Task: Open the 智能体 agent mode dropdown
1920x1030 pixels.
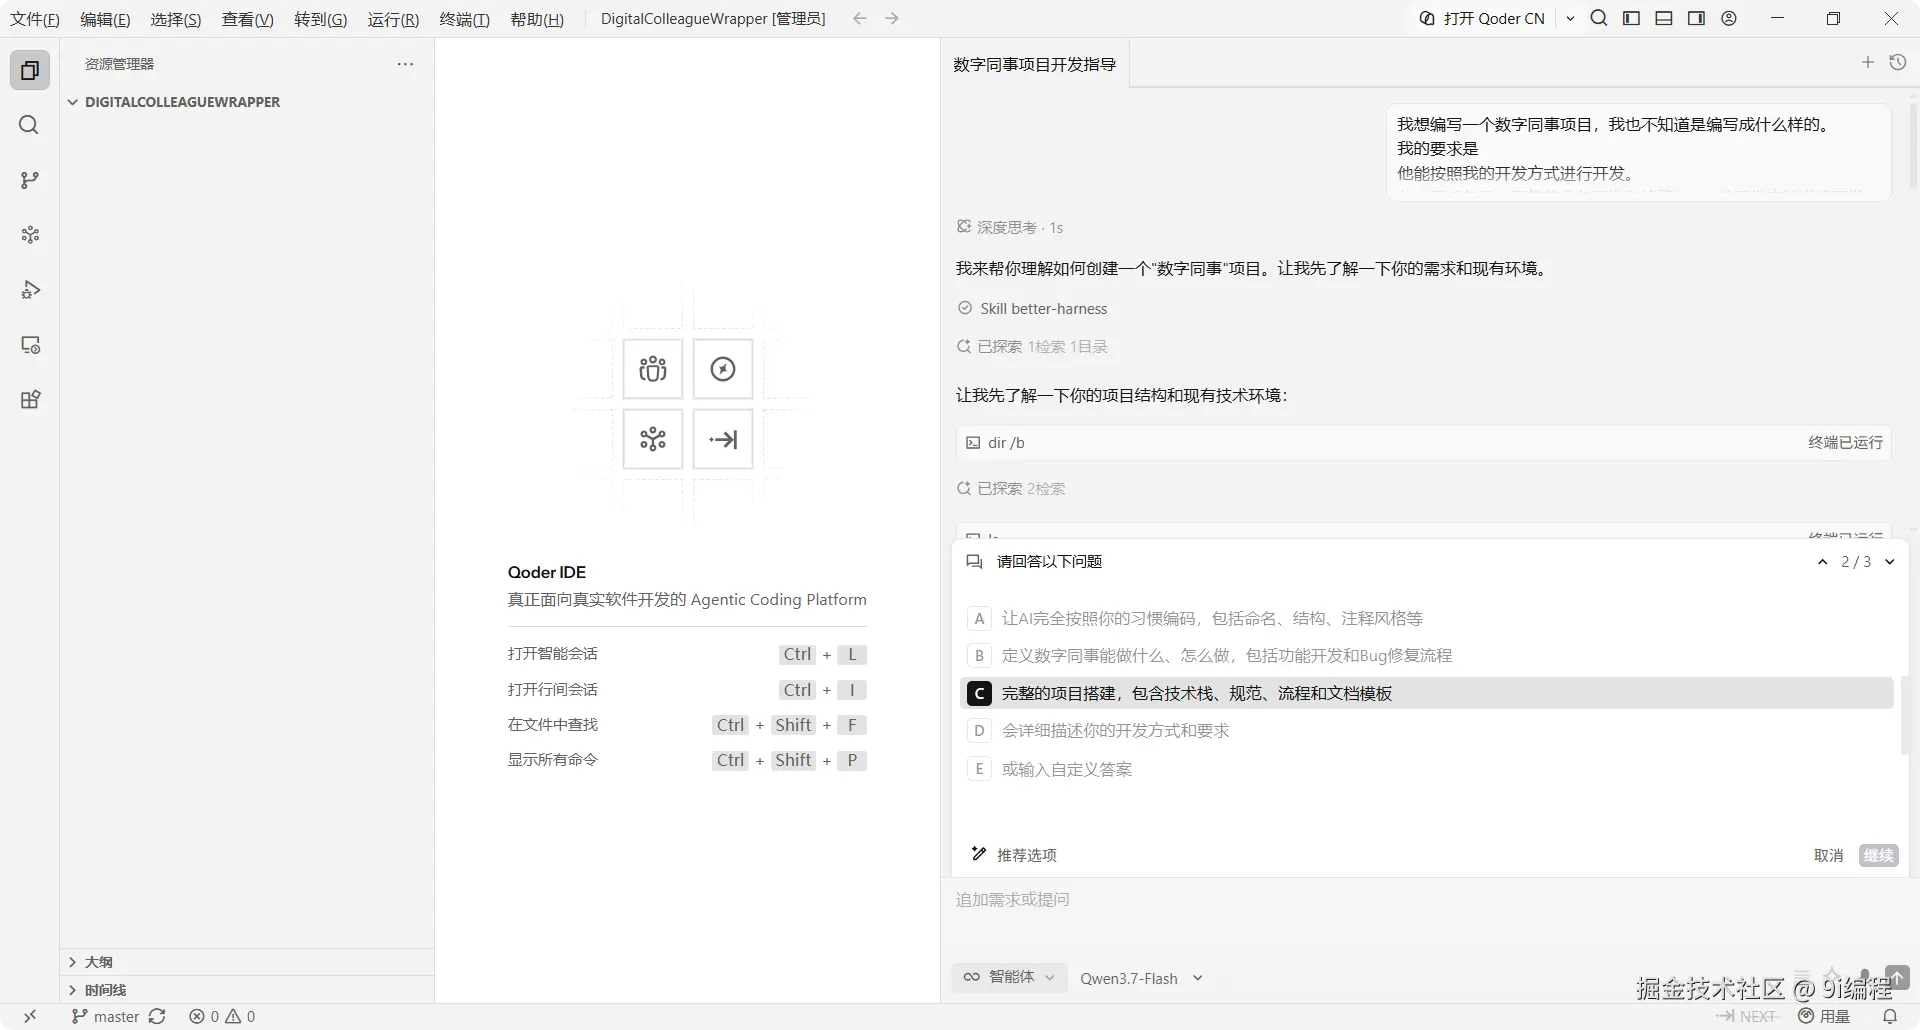Action: (1009, 977)
